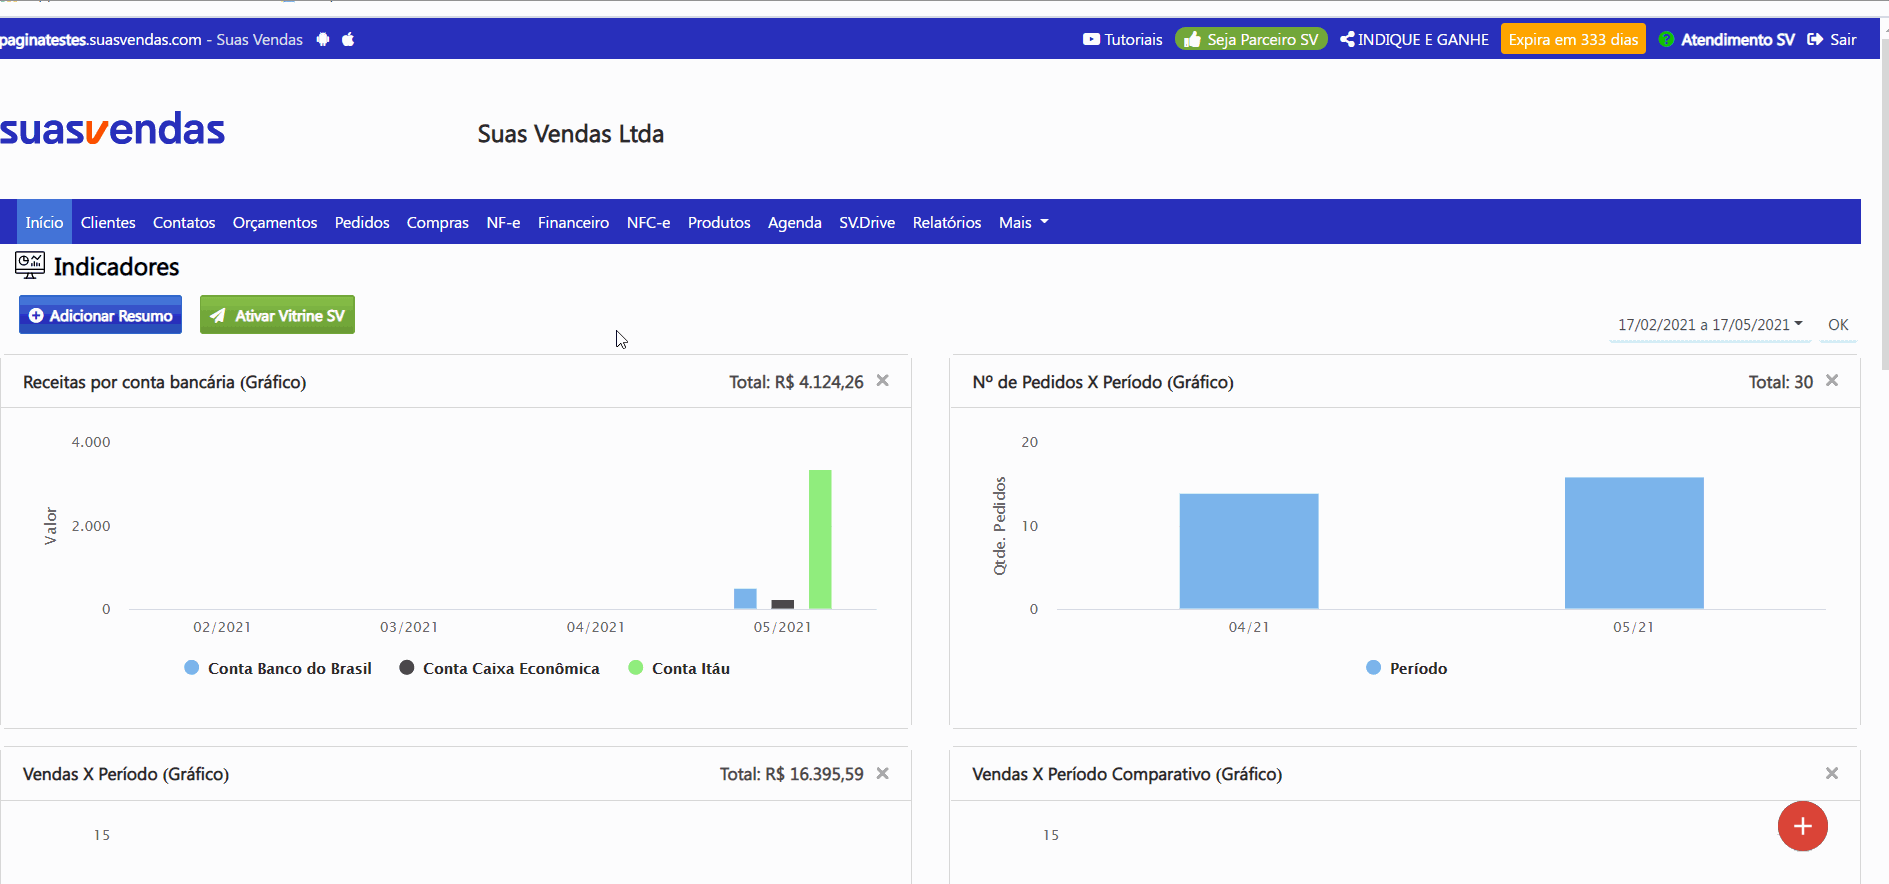
Task: Toggle Conta Banco do Brasil legend series
Action: point(278,668)
